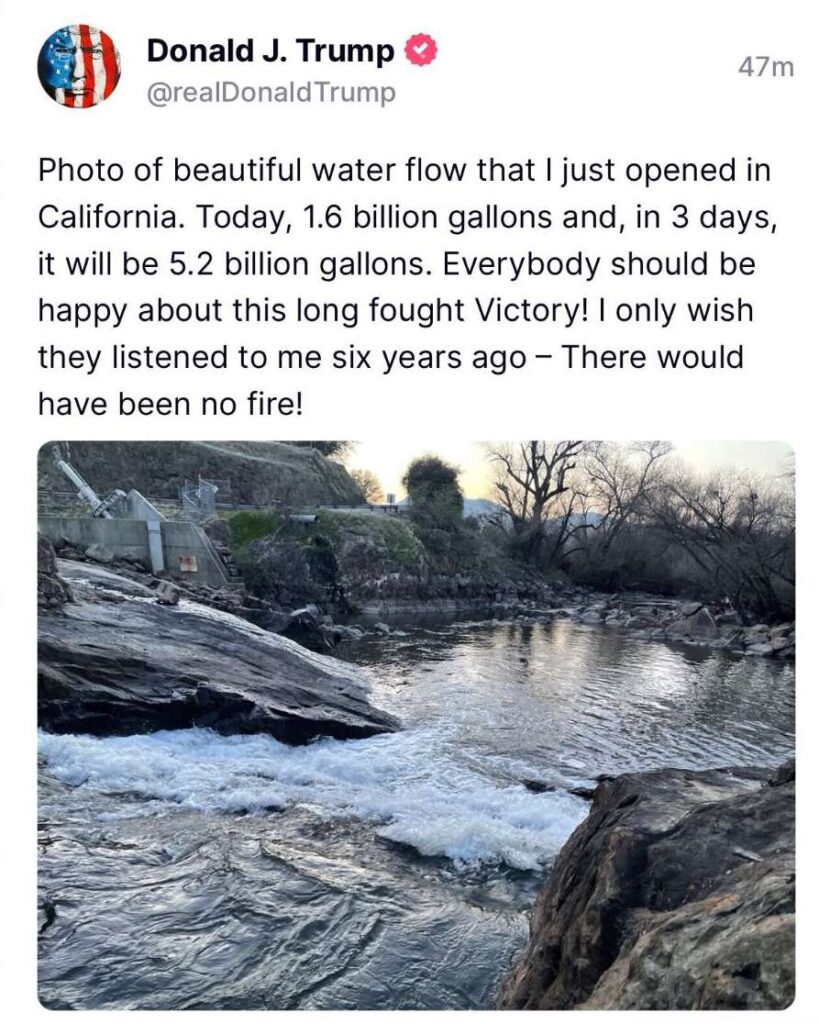Click the last line "have been no fire!"
This screenshot has width=819, height=1024.
[x=169, y=403]
